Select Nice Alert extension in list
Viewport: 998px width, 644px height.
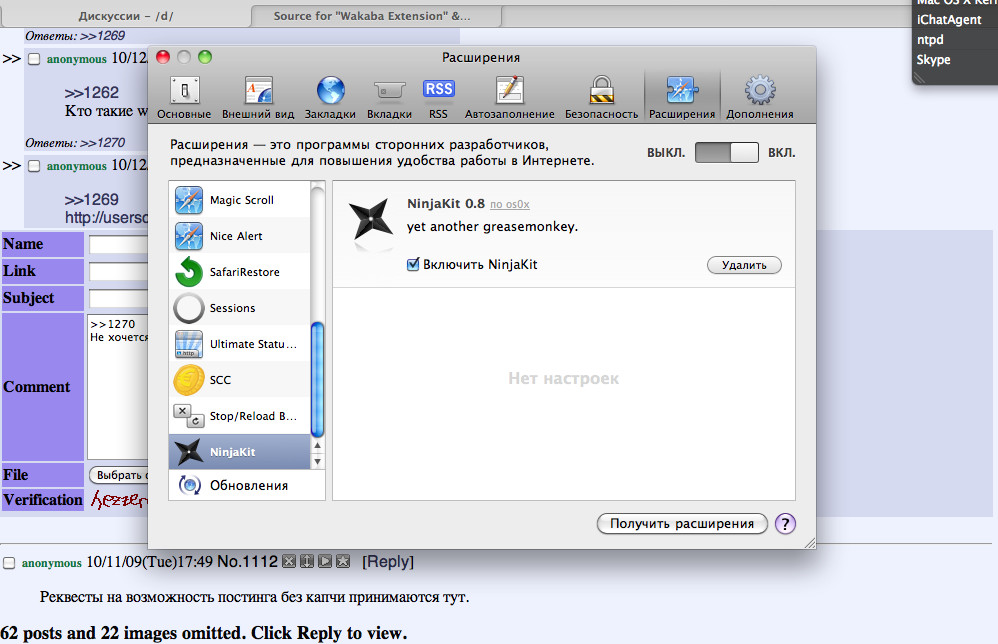[x=240, y=236]
